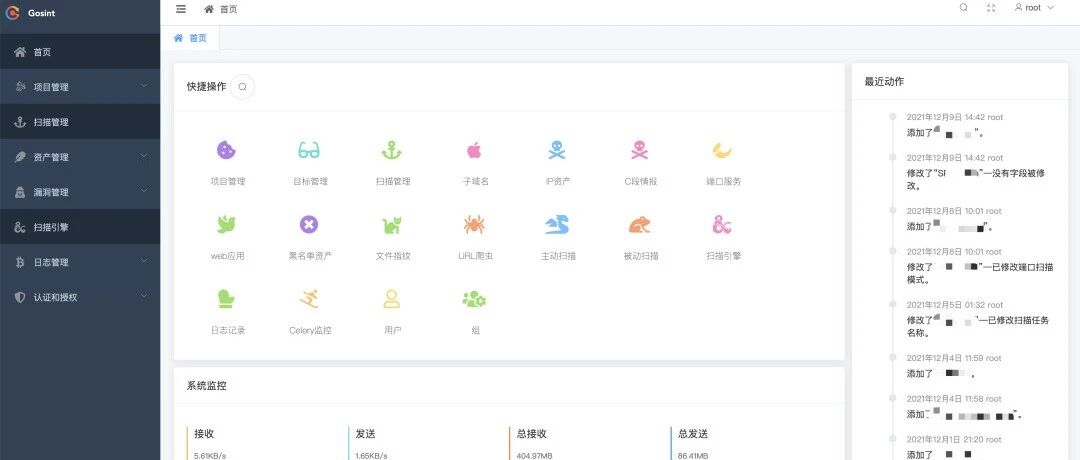Open the 扫描管理 anchor shortcut icon

392,149
